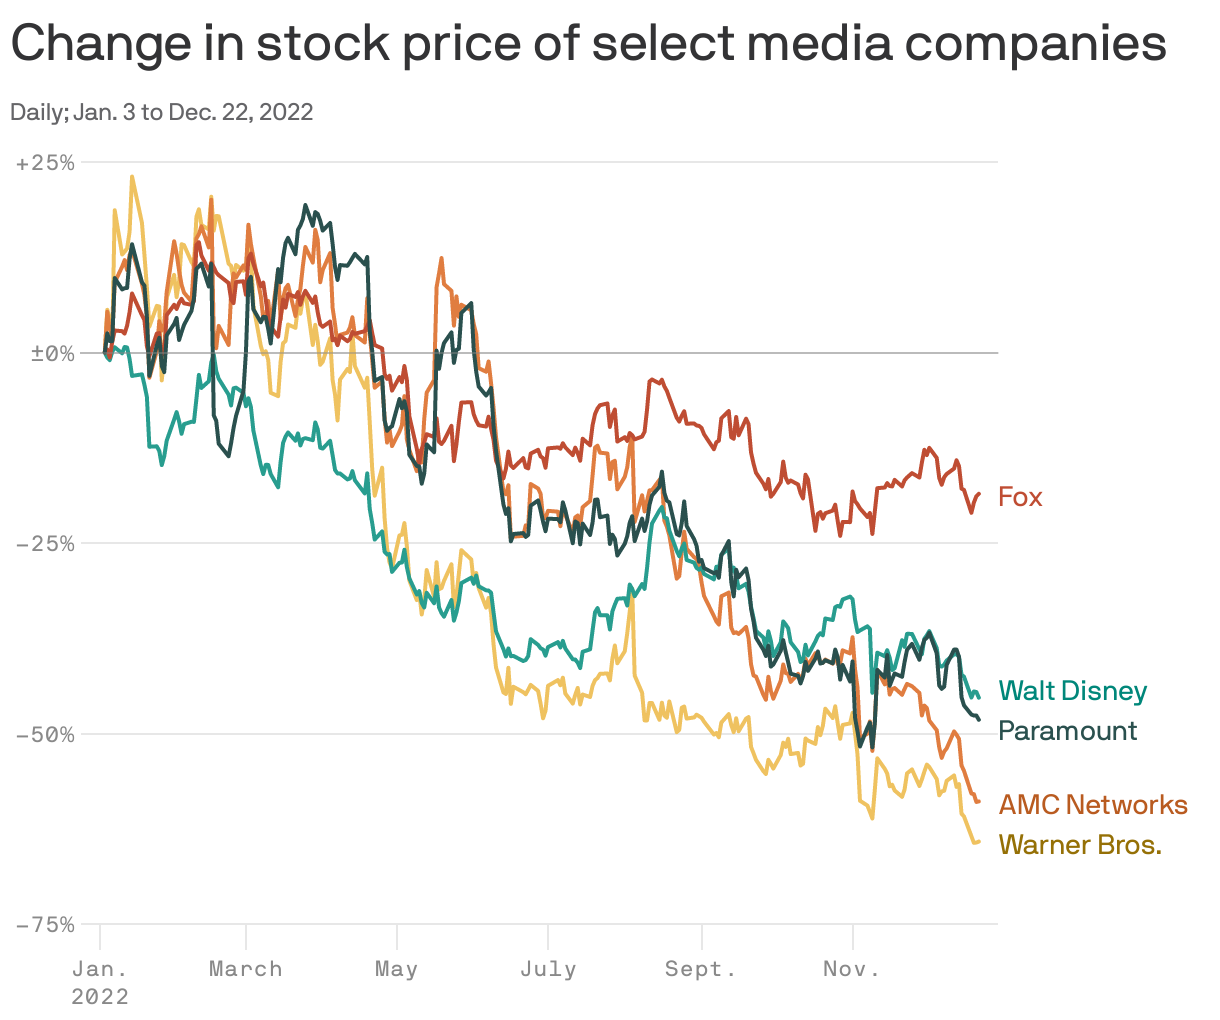This screenshot has width=1220, height=1020.
Task: Click the Sept. x-axis label
Action: pyautogui.click(x=701, y=969)
